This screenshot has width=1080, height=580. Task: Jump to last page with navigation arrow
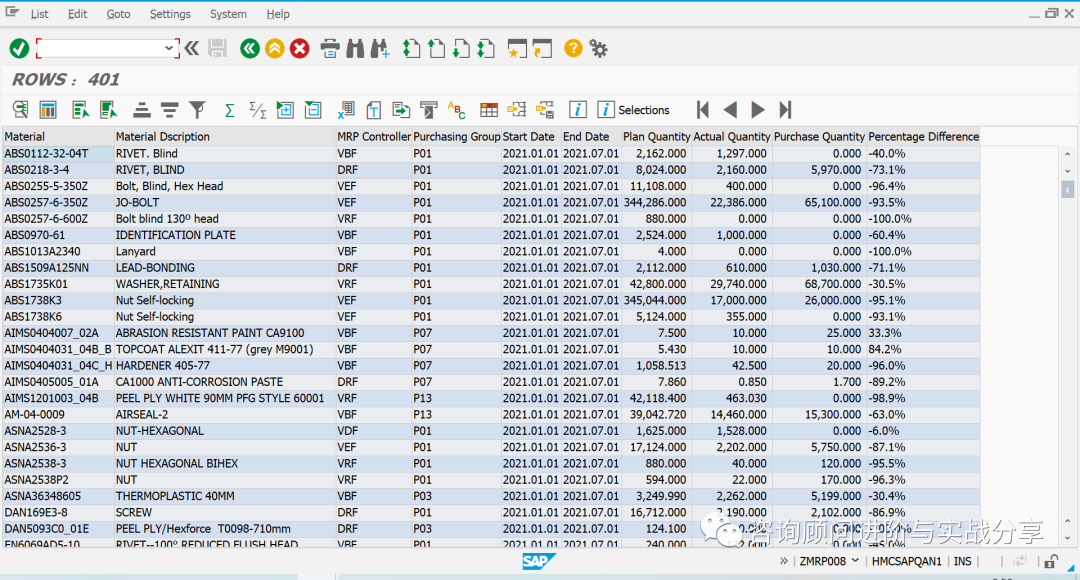pyautogui.click(x=782, y=110)
